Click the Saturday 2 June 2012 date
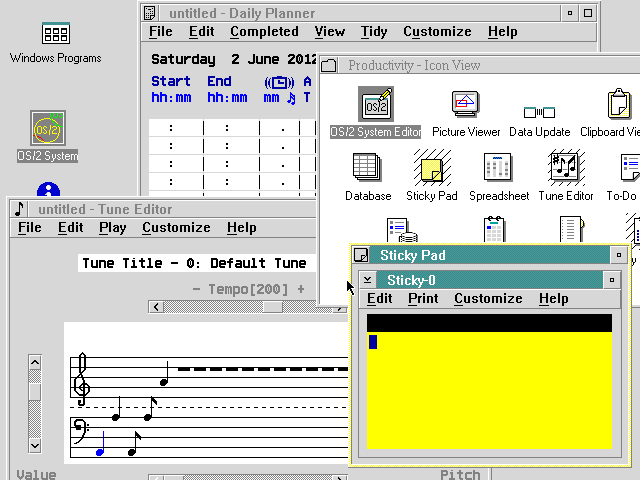640x480 pixels. tap(233, 60)
